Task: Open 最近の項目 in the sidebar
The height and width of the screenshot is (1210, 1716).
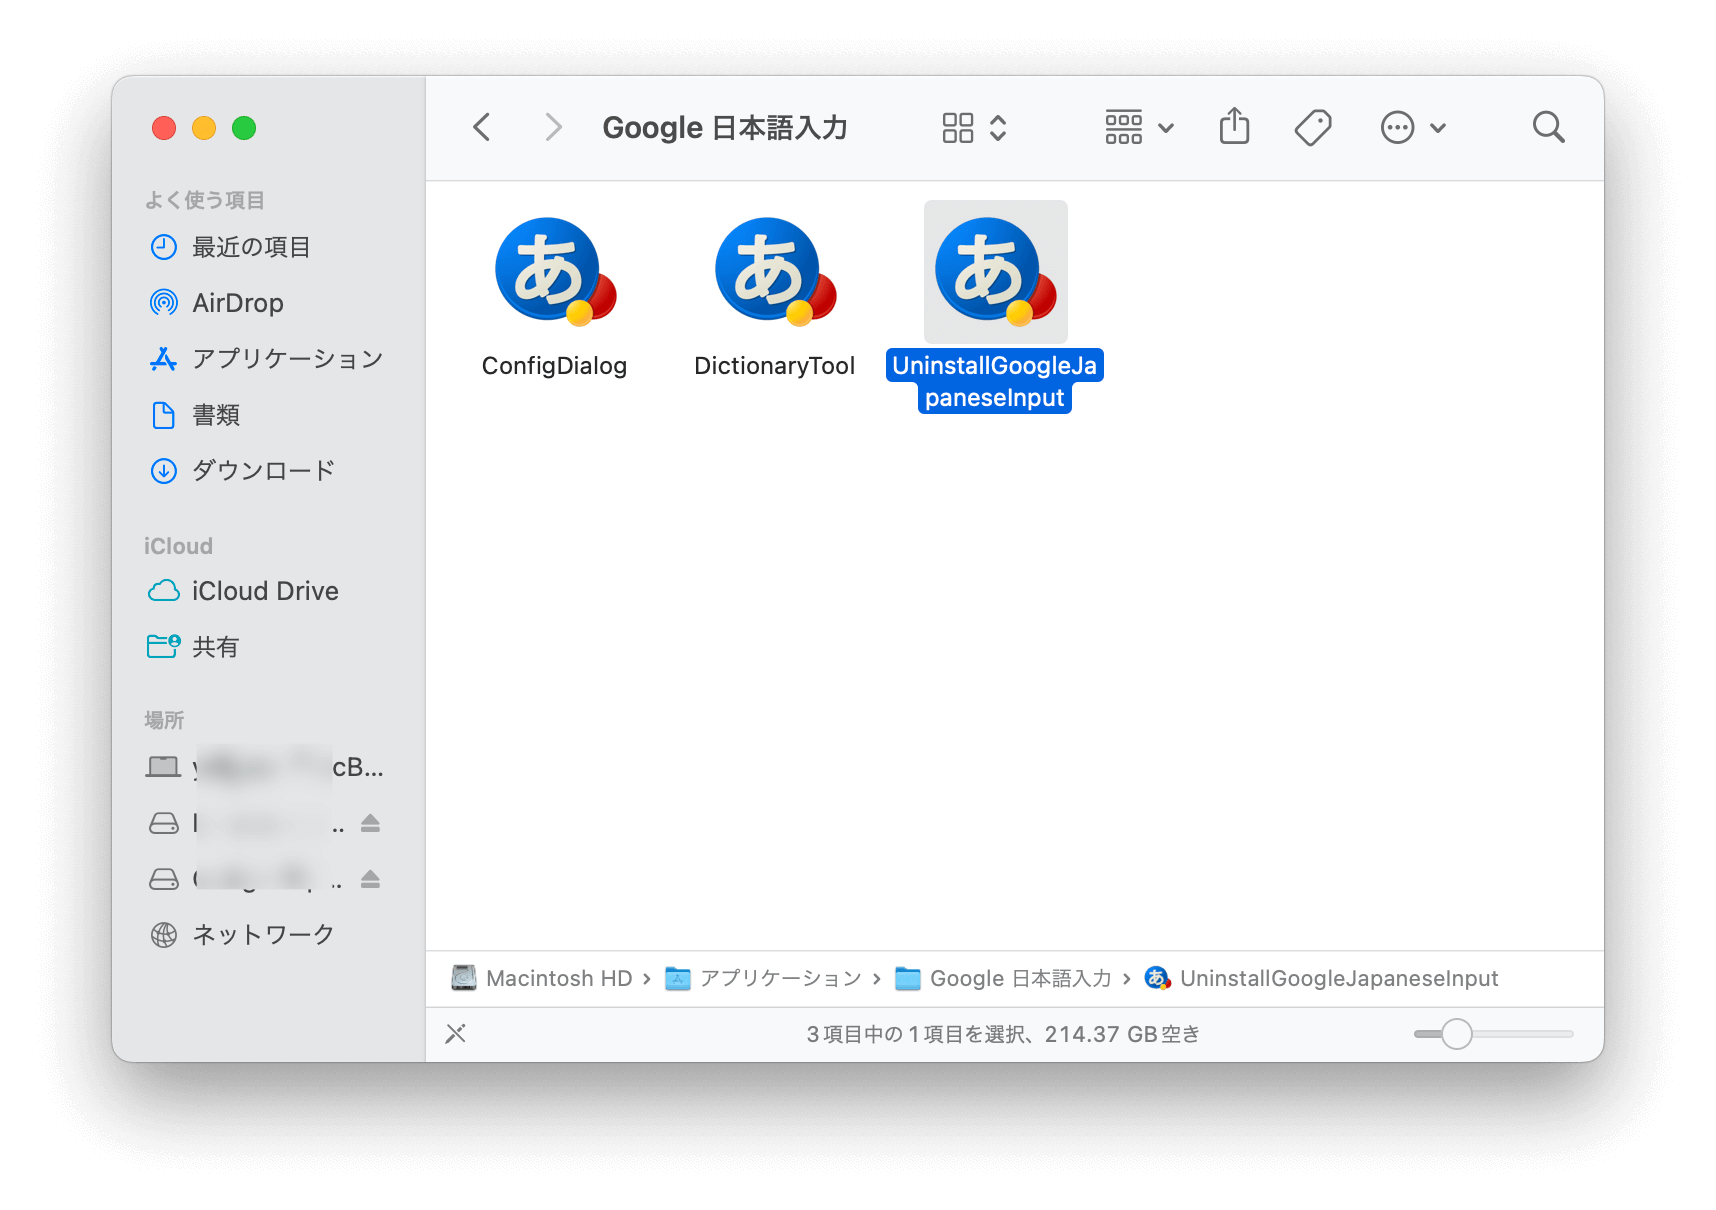Action: coord(250,247)
